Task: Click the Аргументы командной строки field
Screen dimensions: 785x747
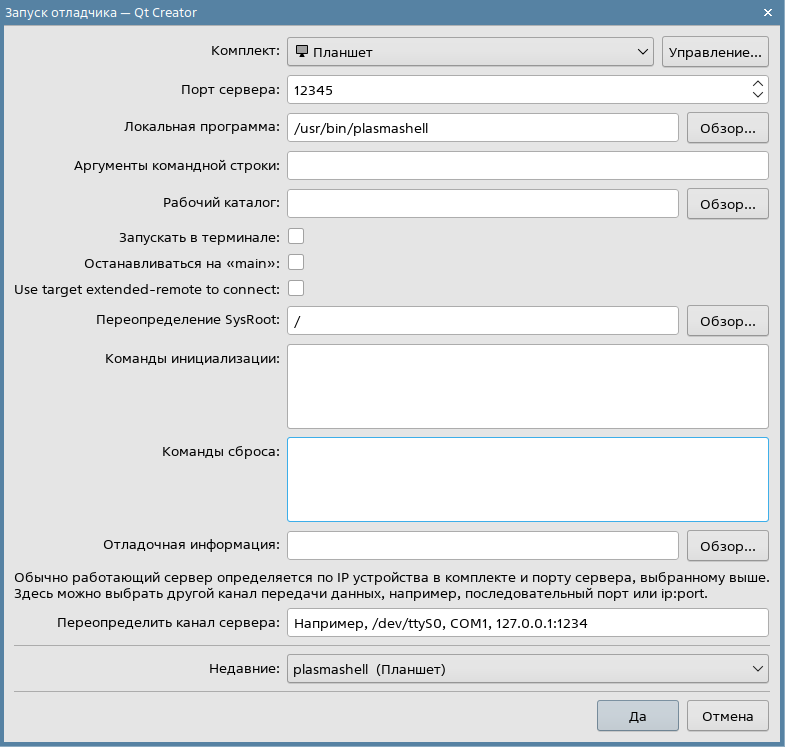Action: 527,165
